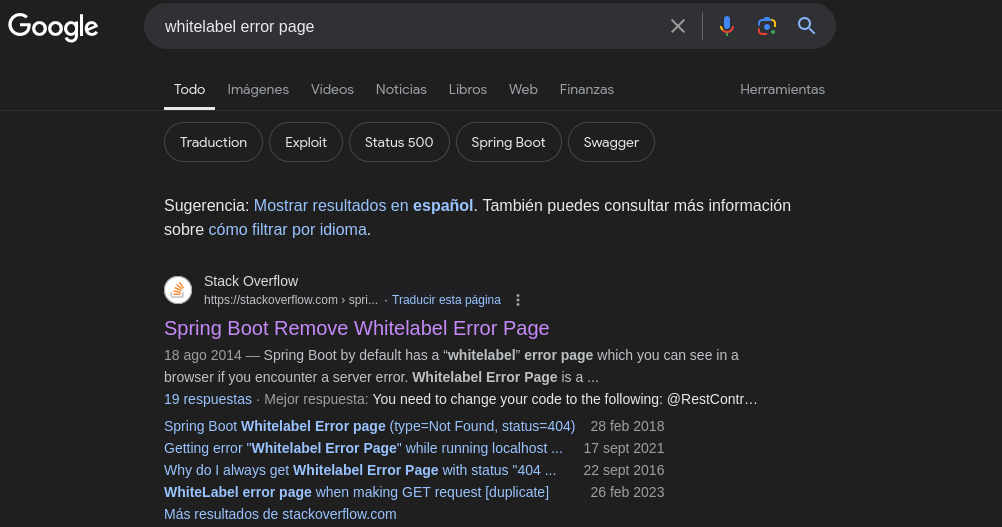Click Traducir esta página link
The height and width of the screenshot is (527, 1002).
(446, 300)
